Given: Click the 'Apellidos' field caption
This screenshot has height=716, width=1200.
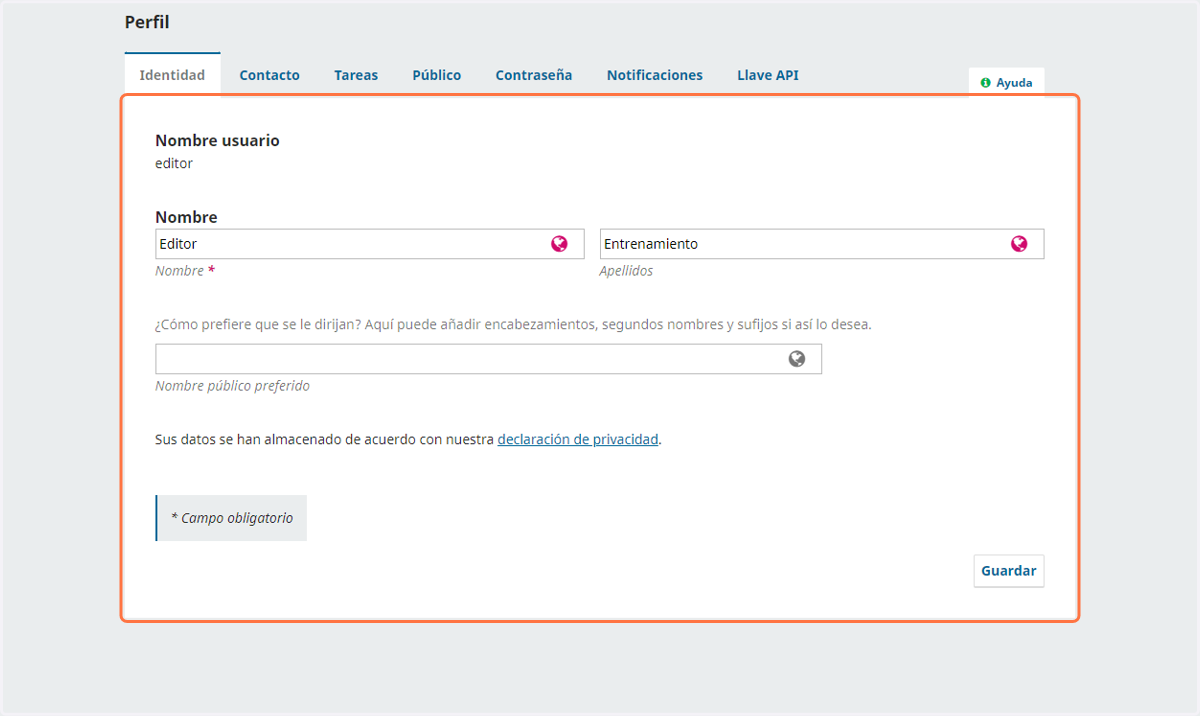Looking at the screenshot, I should pyautogui.click(x=626, y=271).
